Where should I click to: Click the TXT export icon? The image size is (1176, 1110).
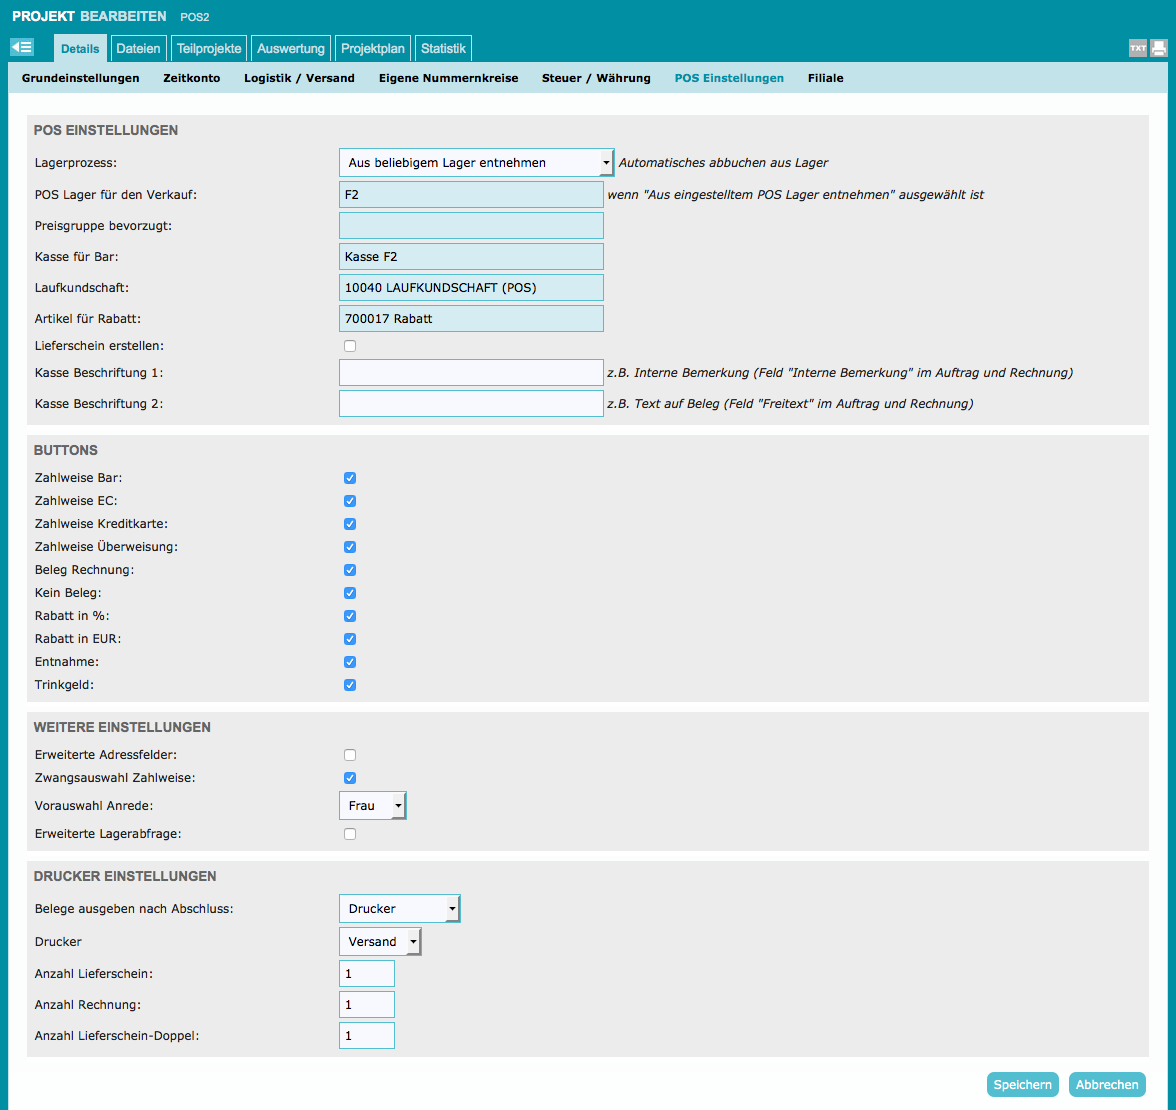pyautogui.click(x=1137, y=48)
